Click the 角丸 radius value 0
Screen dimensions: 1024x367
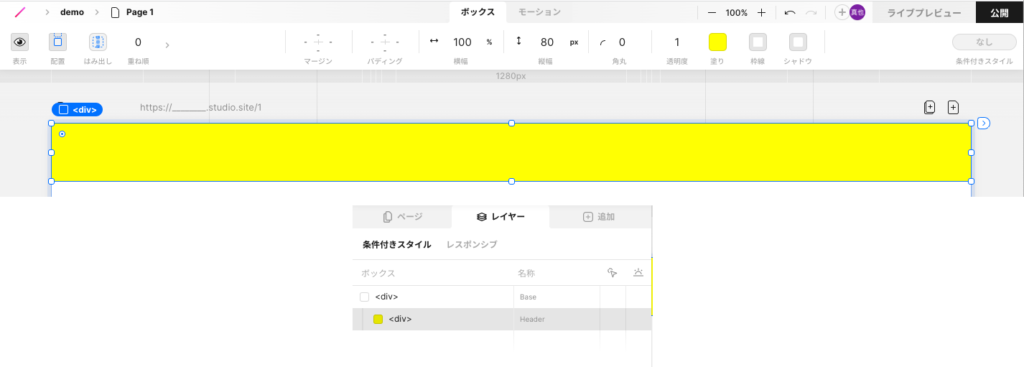[622, 42]
